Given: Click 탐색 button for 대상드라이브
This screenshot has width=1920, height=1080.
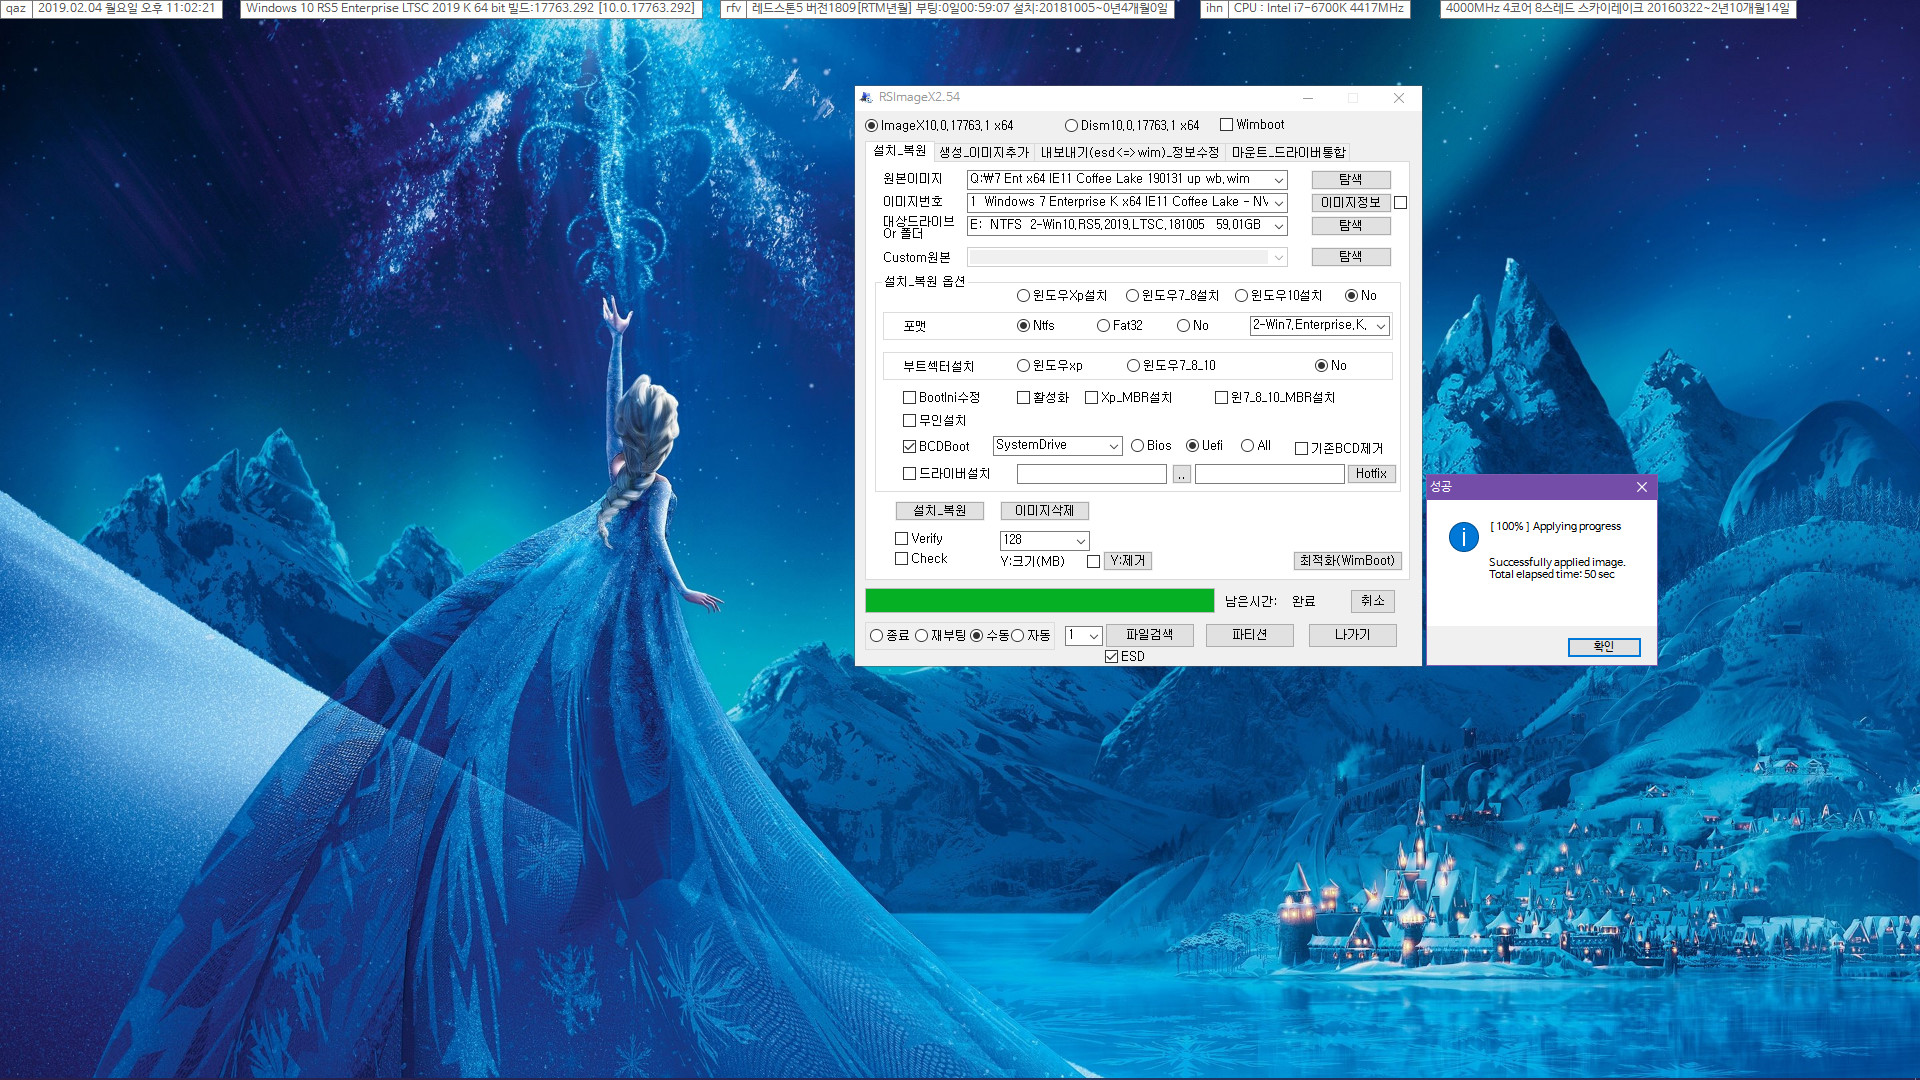Looking at the screenshot, I should pos(1351,226).
